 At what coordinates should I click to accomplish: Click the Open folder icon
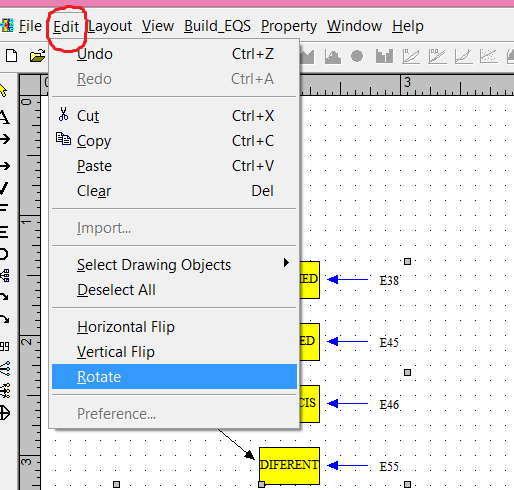[37, 56]
